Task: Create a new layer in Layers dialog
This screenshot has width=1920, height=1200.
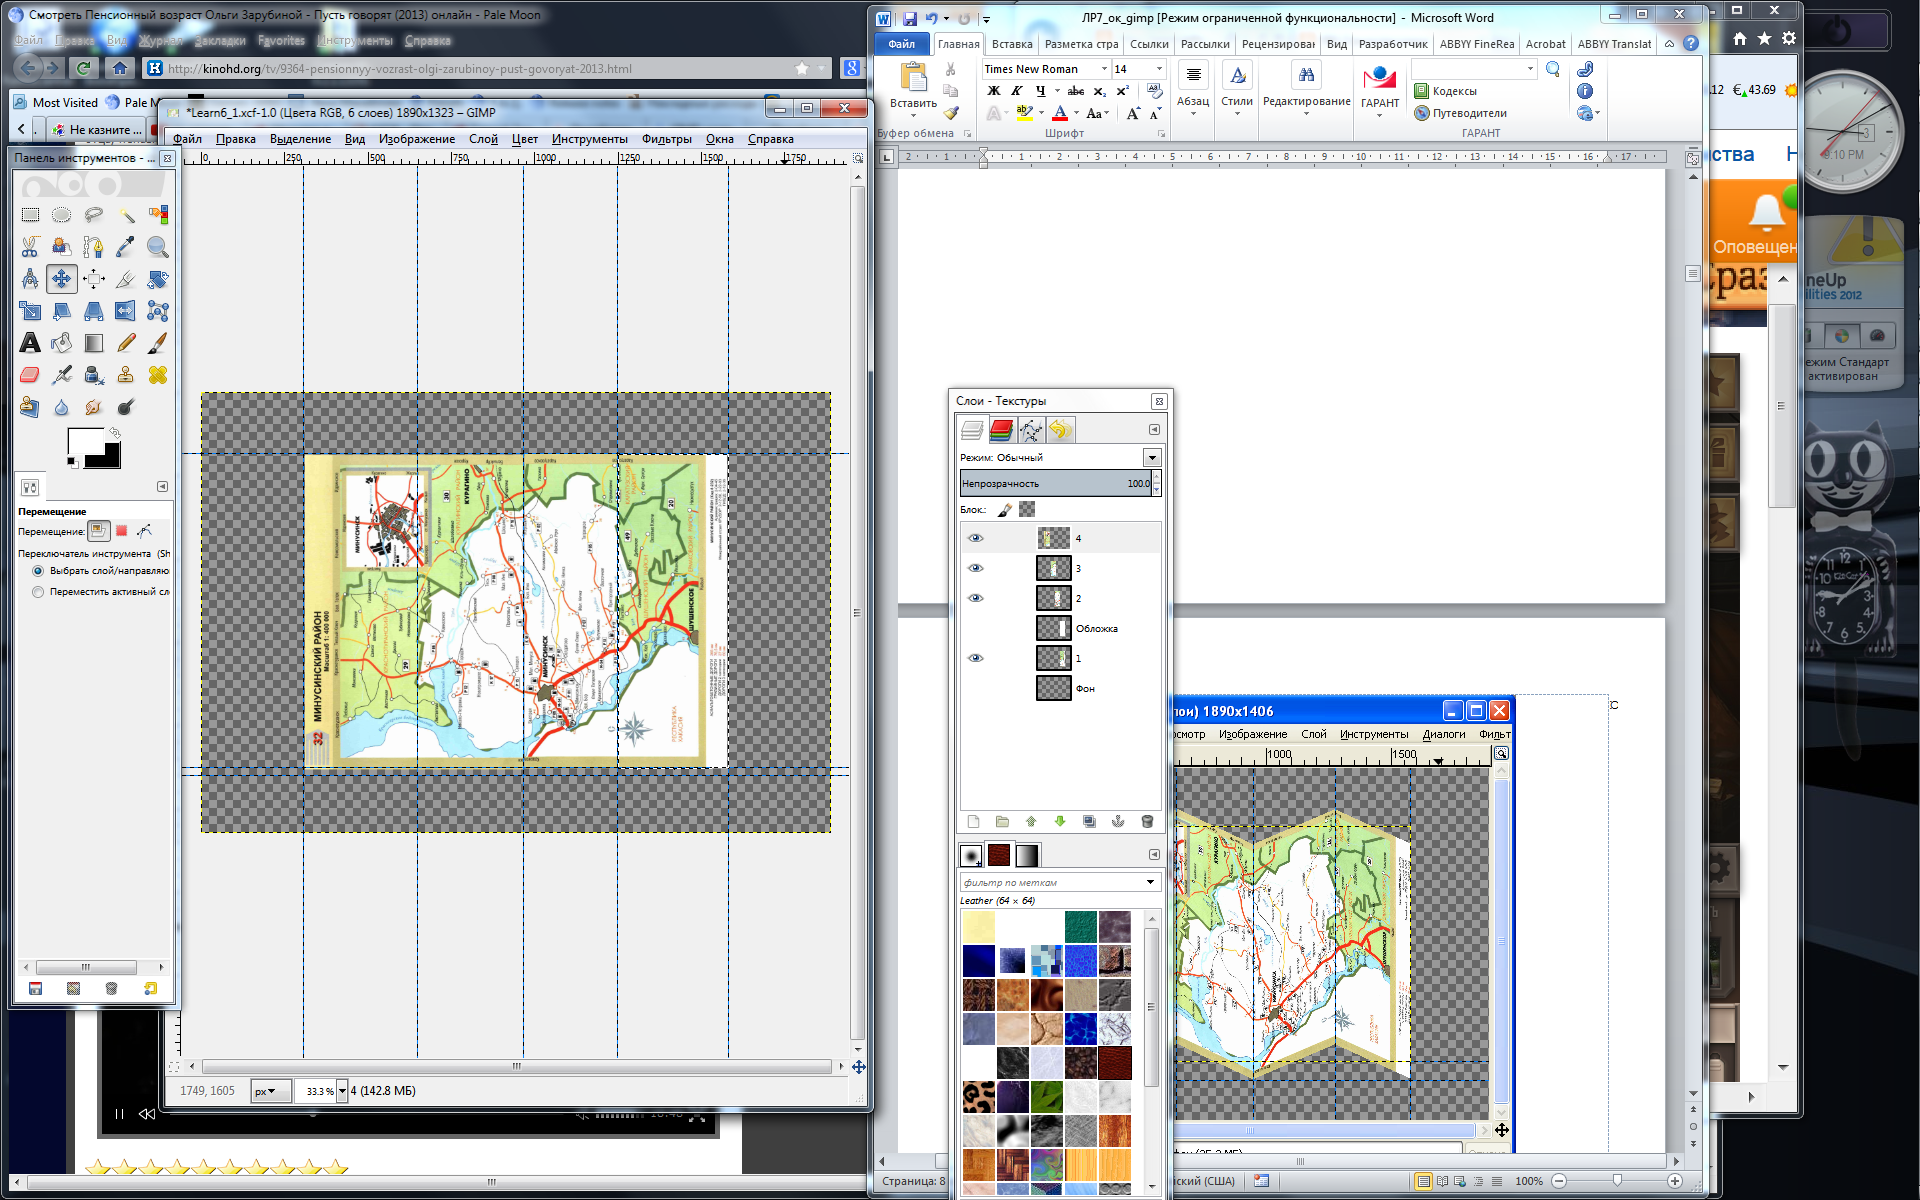Action: [973, 822]
